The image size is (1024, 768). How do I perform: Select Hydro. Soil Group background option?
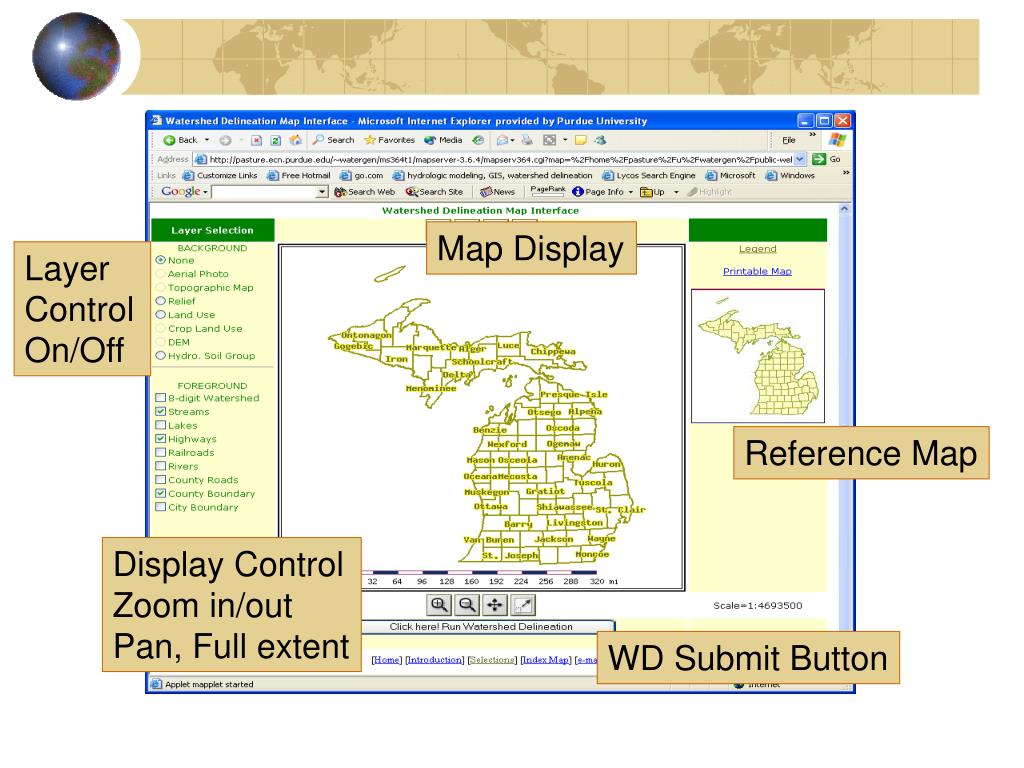pyautogui.click(x=161, y=356)
